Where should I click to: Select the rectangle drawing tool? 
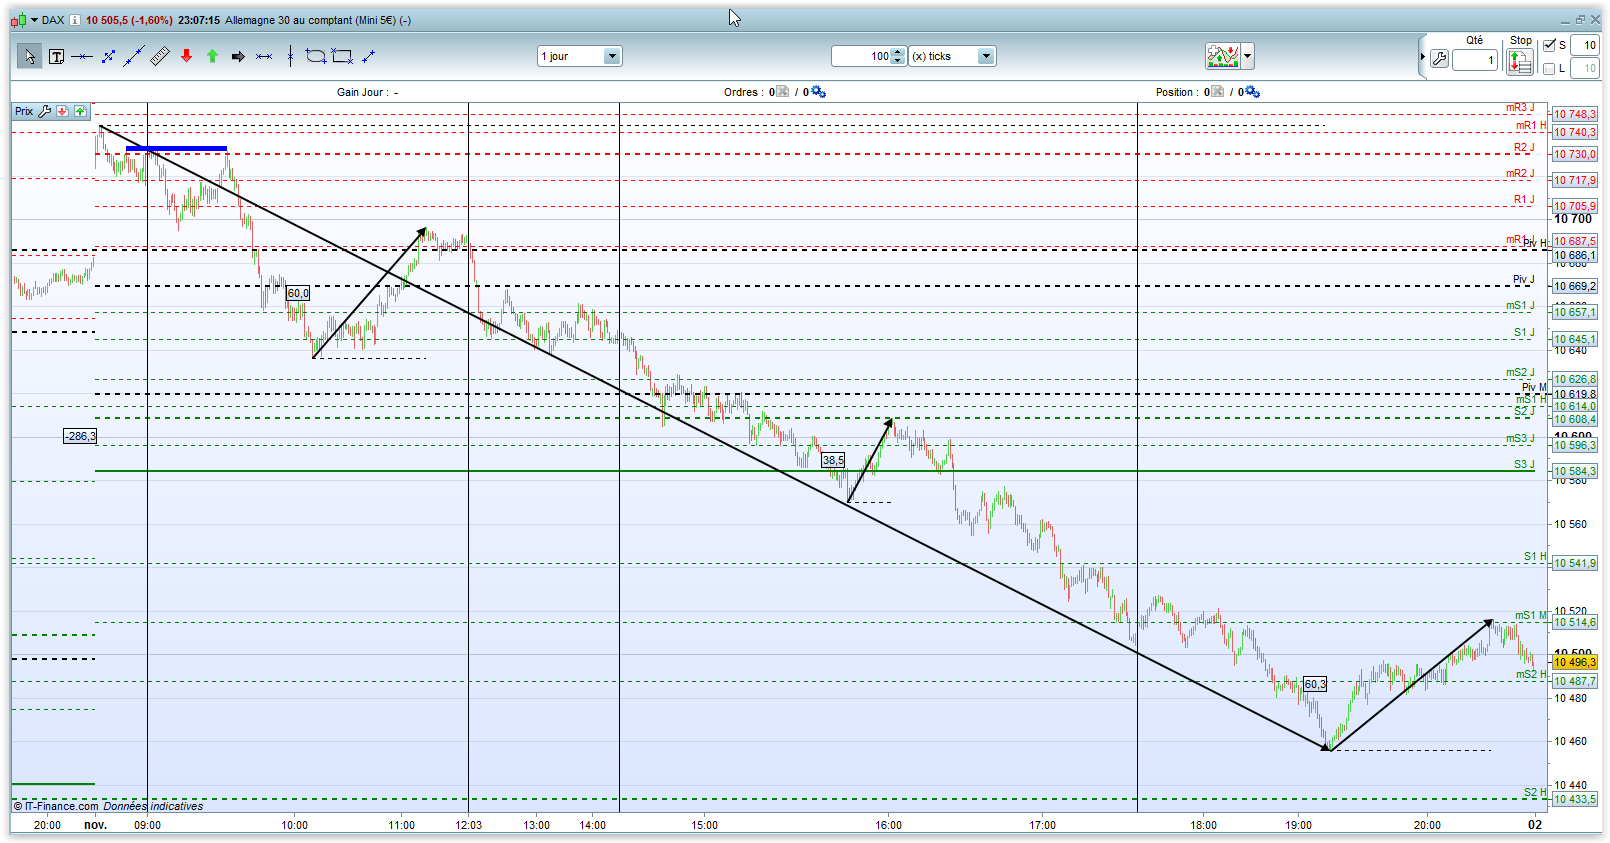click(342, 57)
